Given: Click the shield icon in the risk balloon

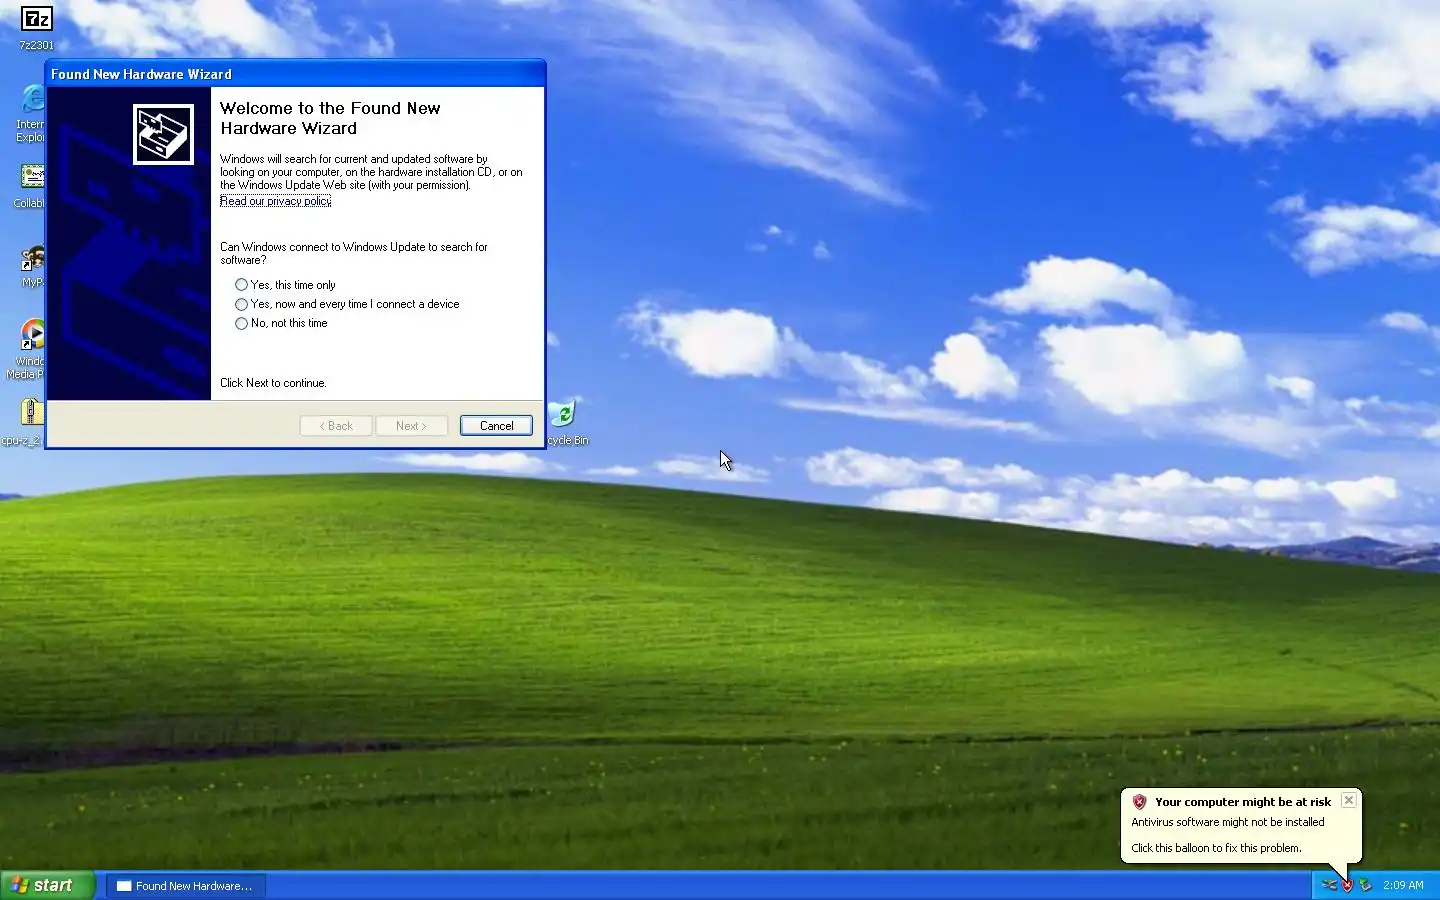Looking at the screenshot, I should tap(1139, 802).
